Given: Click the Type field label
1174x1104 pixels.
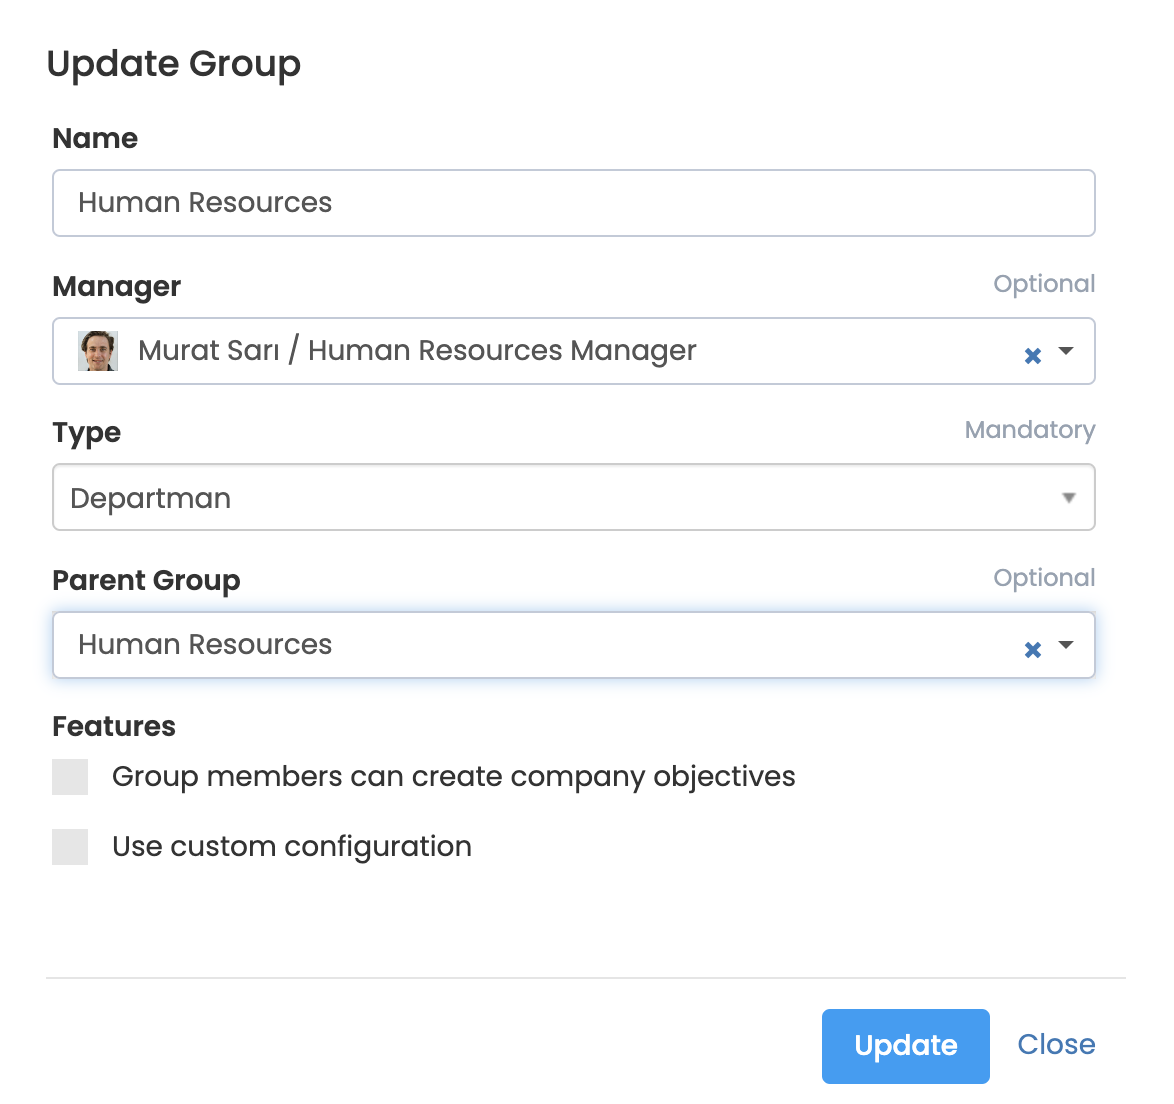Looking at the screenshot, I should click(x=87, y=432).
